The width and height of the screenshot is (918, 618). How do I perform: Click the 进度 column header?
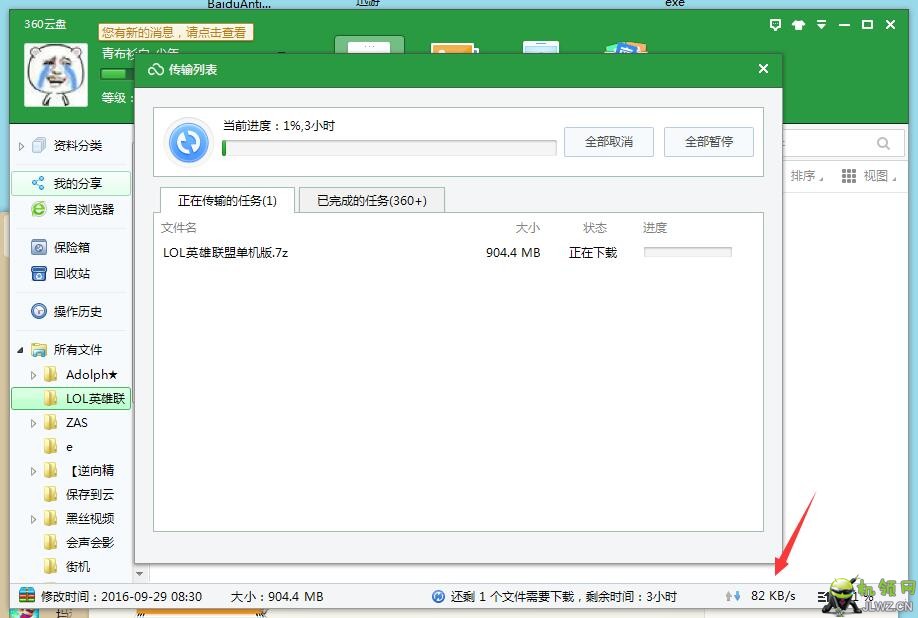coord(655,228)
